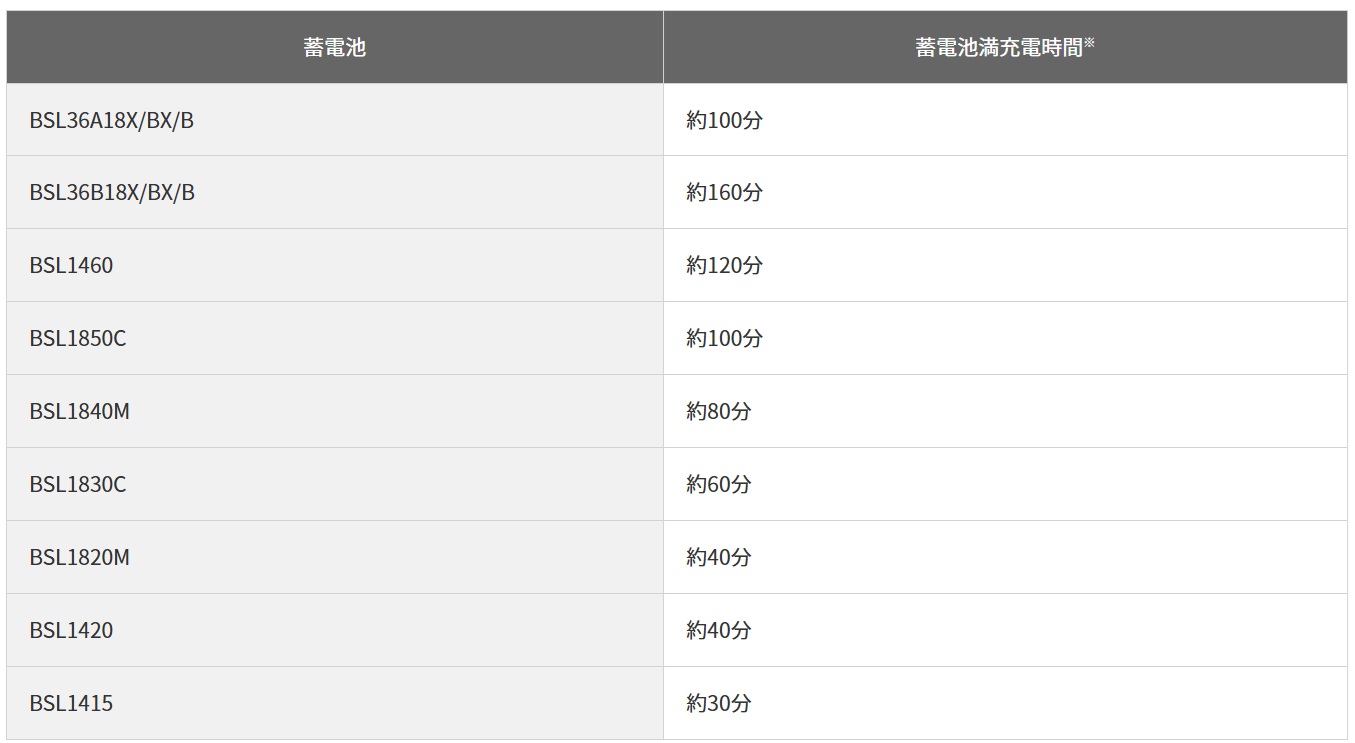Image resolution: width=1355 pixels, height=743 pixels.
Task: Click charge time for BSL36A18X/BX/B
Action: pos(724,120)
